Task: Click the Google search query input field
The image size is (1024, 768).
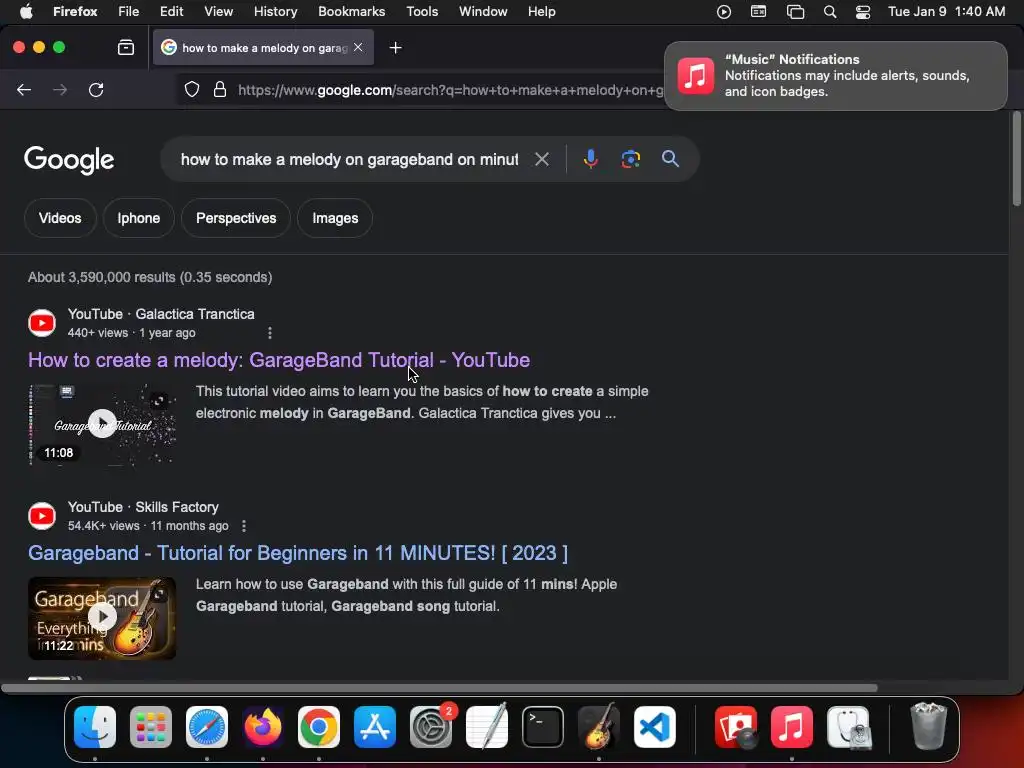Action: point(349,159)
